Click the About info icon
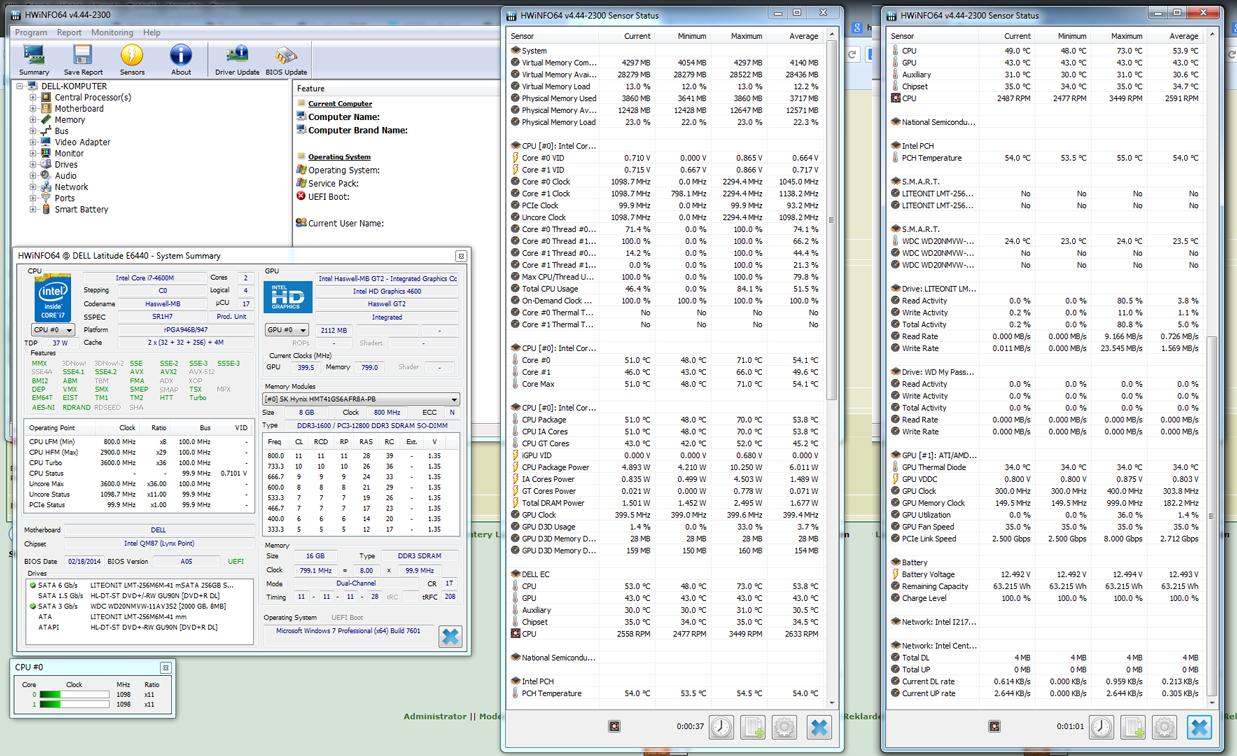 (181, 60)
